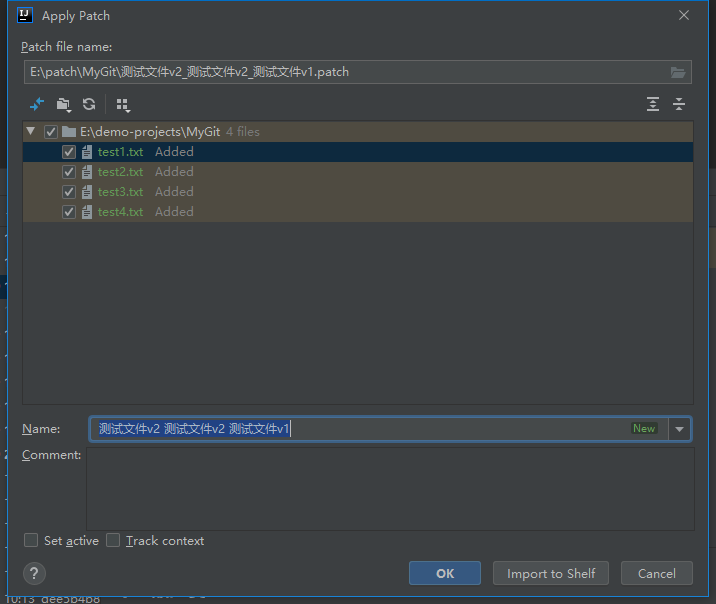Uncheck the test3.txt checkbox
Viewport: 716px width, 604px height.
click(x=69, y=192)
